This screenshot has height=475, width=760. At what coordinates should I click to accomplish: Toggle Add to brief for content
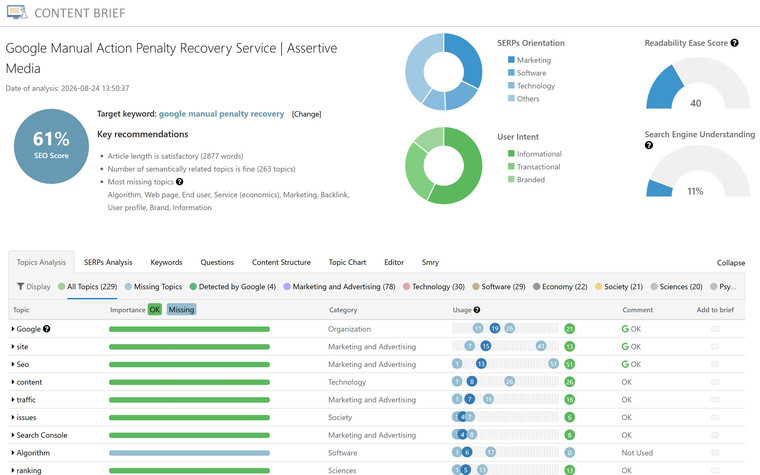coord(715,382)
